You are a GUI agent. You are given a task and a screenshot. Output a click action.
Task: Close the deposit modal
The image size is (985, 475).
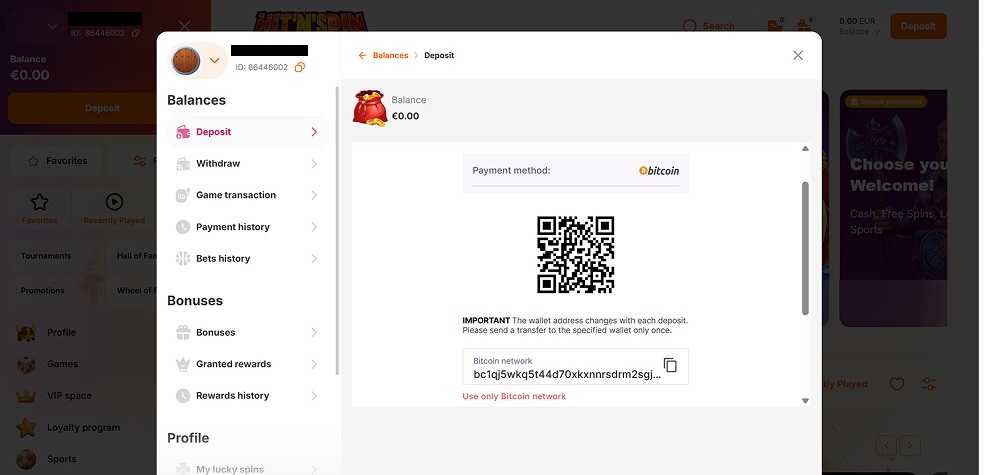(x=798, y=55)
